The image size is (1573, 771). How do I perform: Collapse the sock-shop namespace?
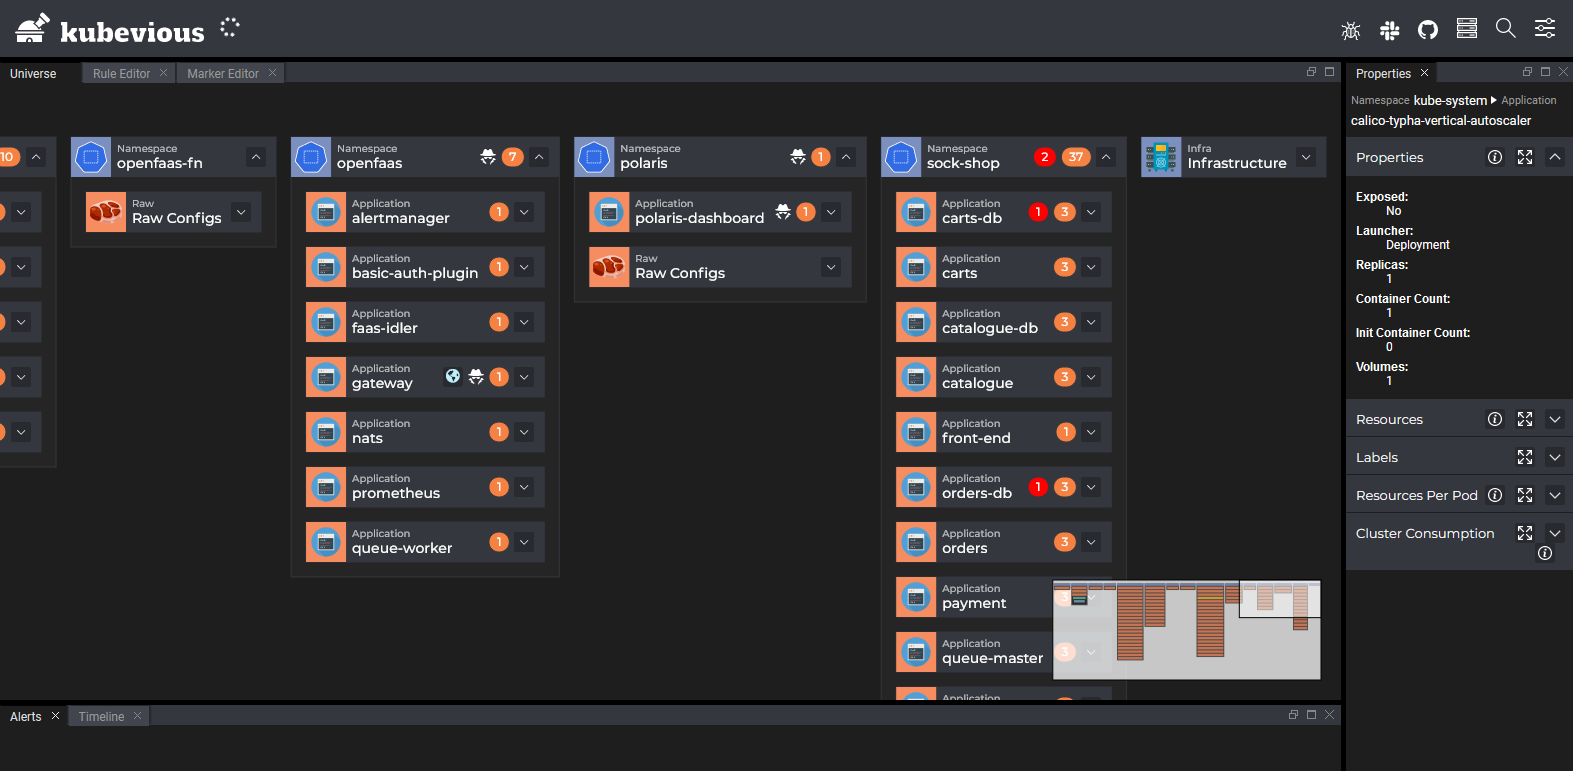pyautogui.click(x=1106, y=157)
